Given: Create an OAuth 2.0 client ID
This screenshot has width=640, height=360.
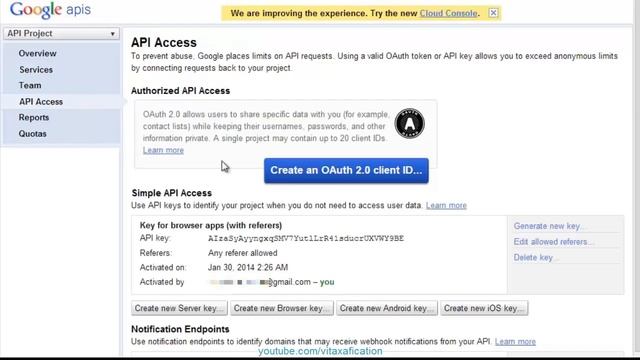Looking at the screenshot, I should tap(346, 170).
